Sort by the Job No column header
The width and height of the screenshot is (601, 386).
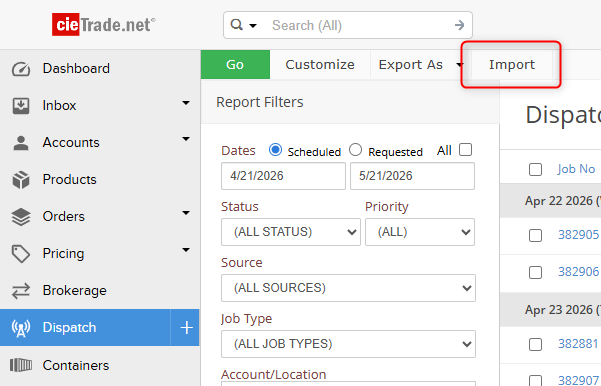coord(576,169)
